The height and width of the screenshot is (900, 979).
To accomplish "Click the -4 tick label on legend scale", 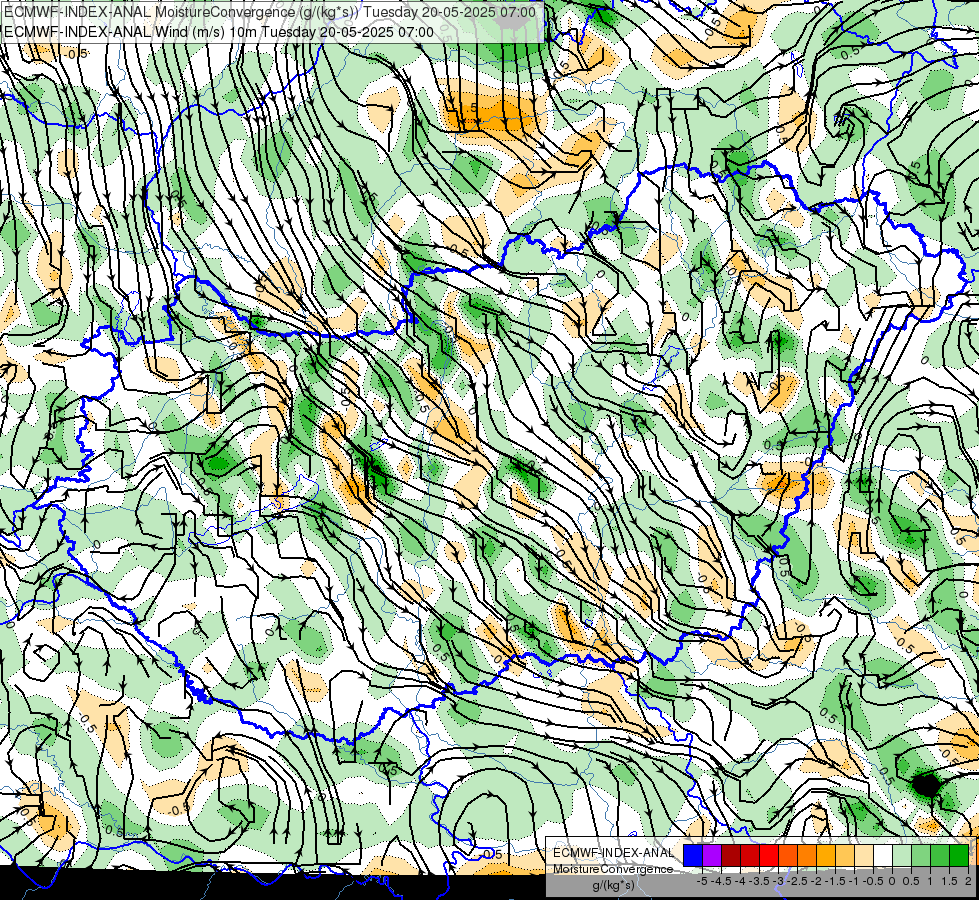I will tap(740, 881).
